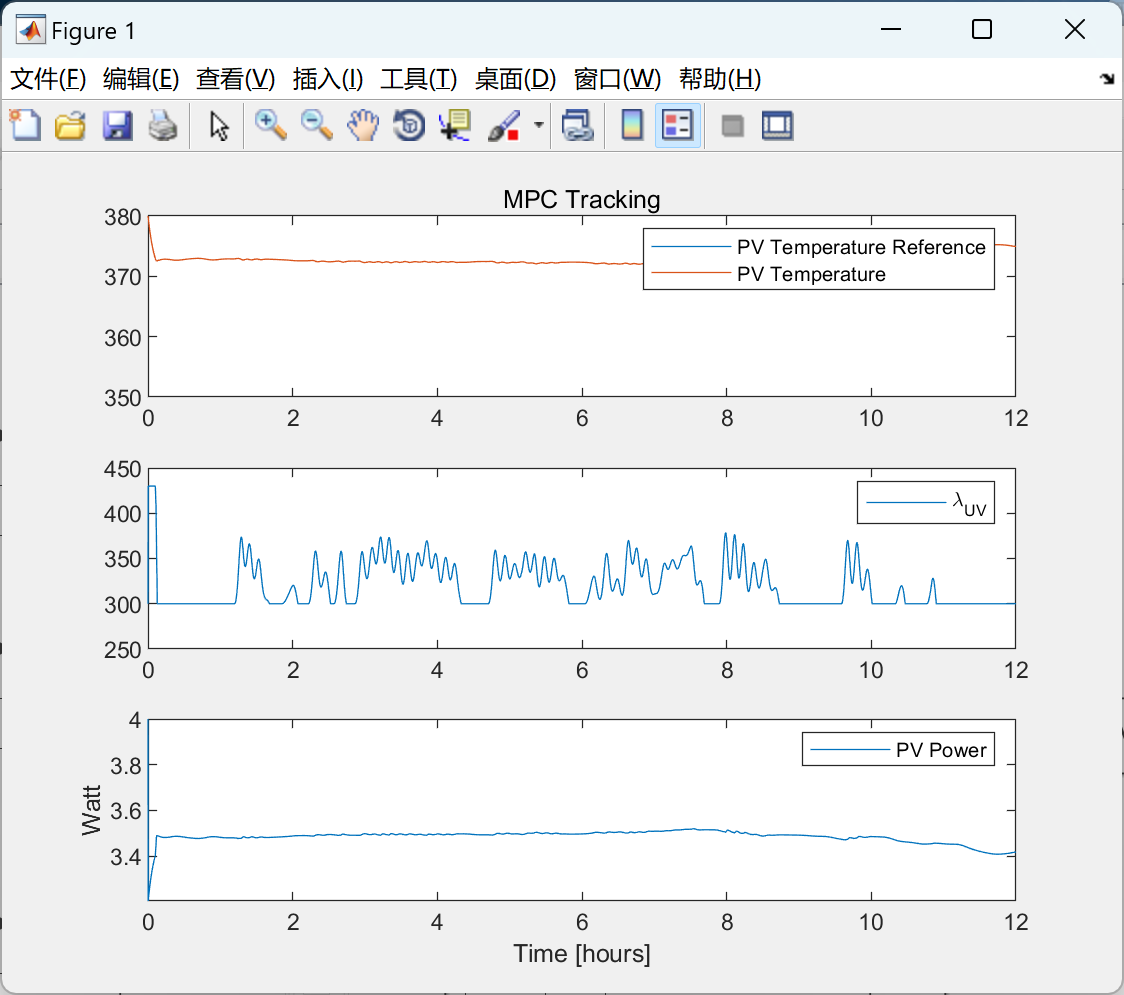The width and height of the screenshot is (1124, 995).
Task: Open a file with the folder icon
Action: tap(71, 125)
